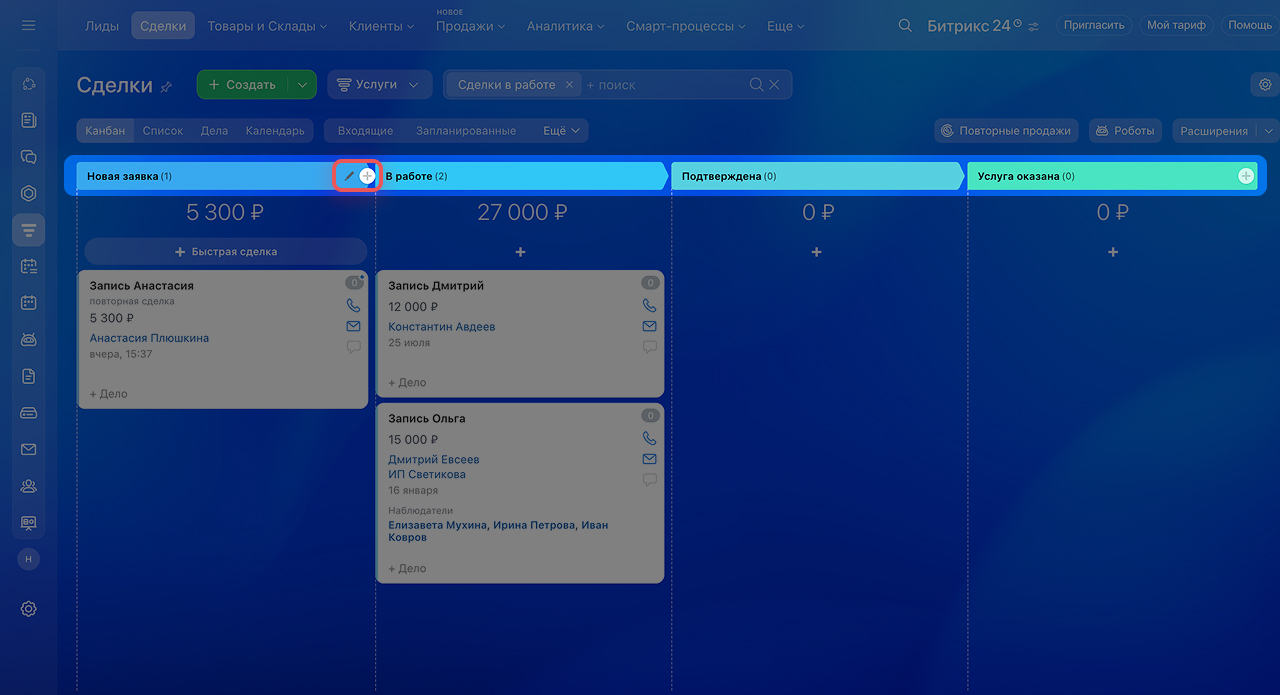Screen dimensions: 1280x695
Task: Expand the Ещё counters dropdown
Action: (560, 131)
